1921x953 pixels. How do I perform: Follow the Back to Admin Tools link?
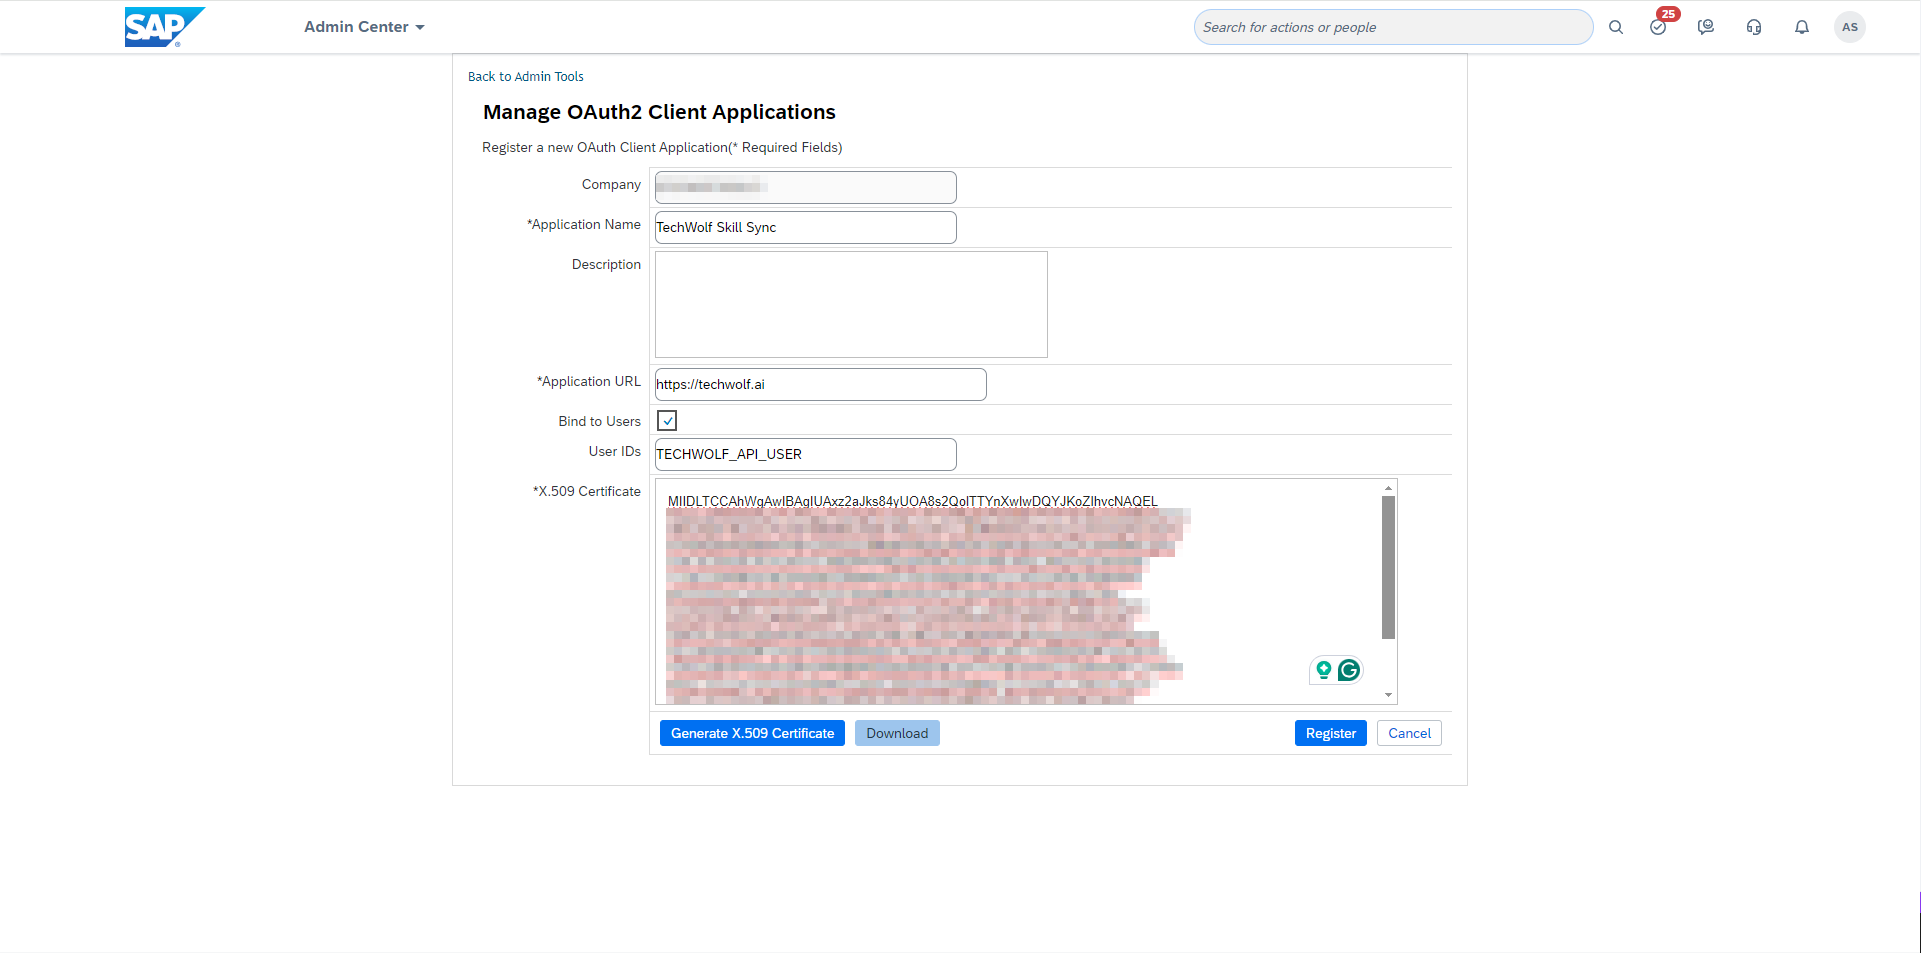525,76
